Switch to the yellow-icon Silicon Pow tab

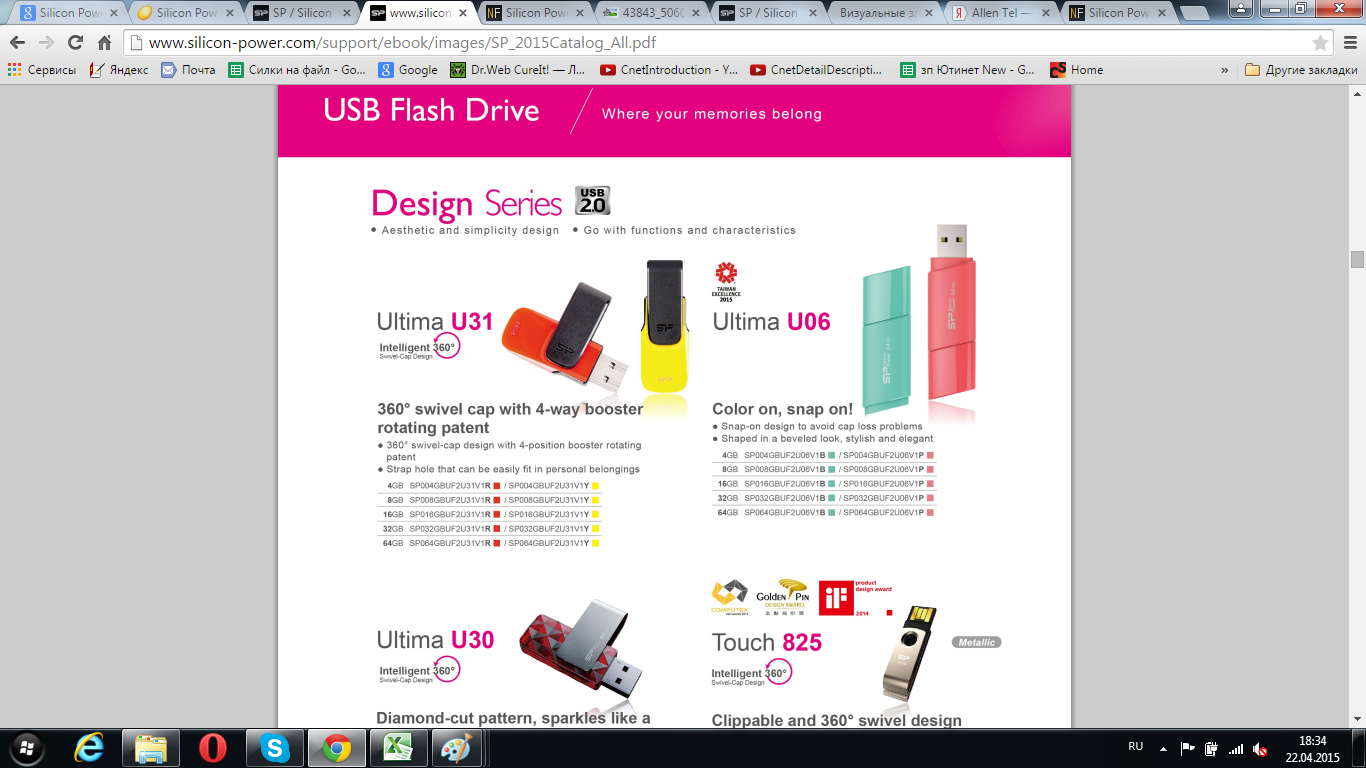click(x=186, y=13)
